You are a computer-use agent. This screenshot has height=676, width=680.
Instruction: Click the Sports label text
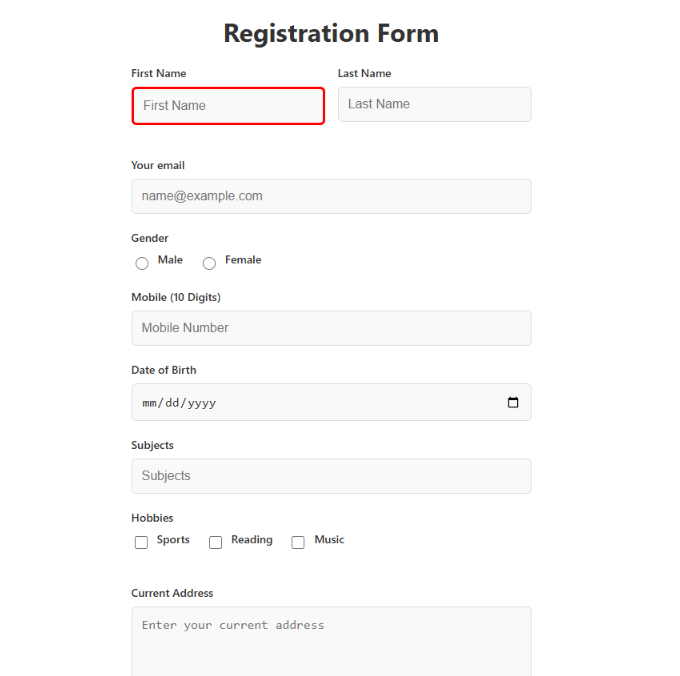pos(173,540)
